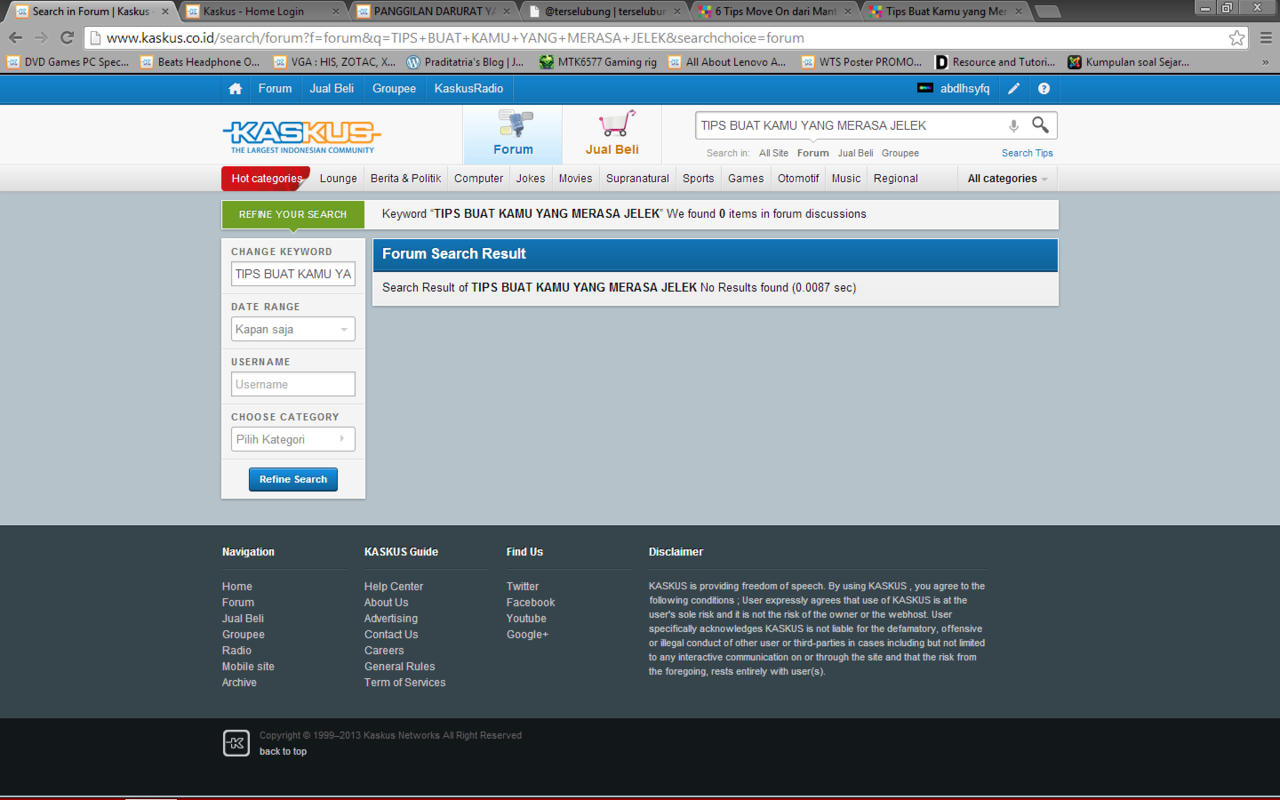Screen dimensions: 1280x800
Task: Open Chrome menu hamburger icon
Action: (x=1265, y=38)
